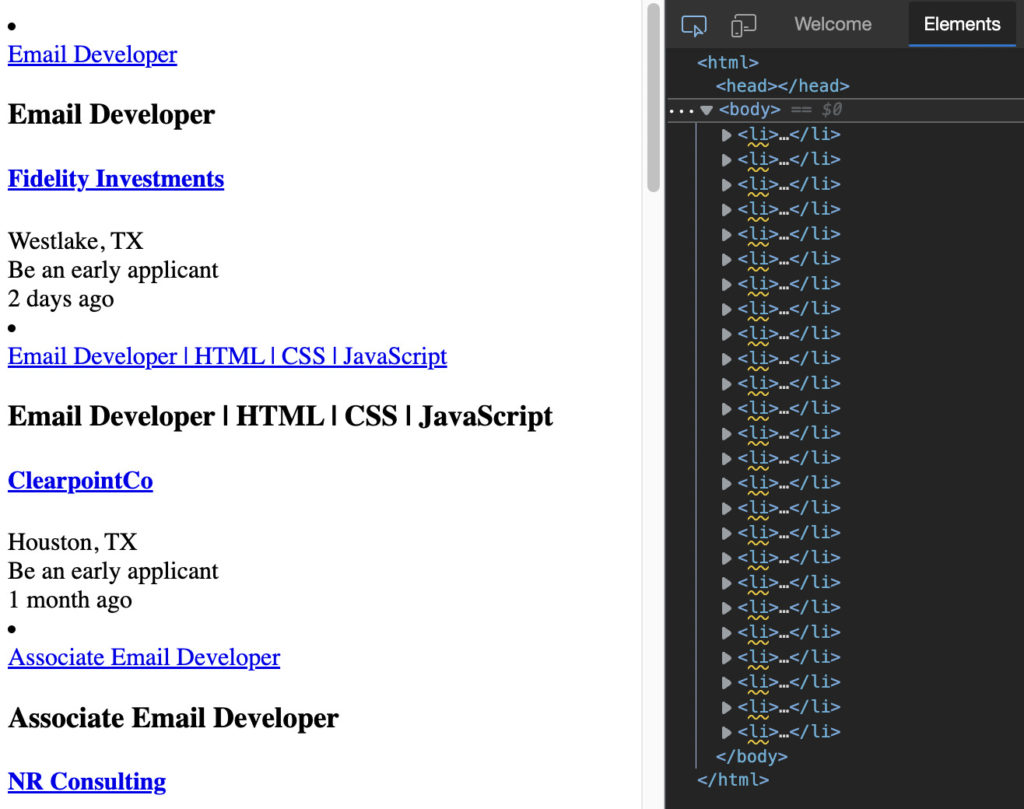Image resolution: width=1024 pixels, height=809 pixels.
Task: Activate the inspect element picker icon
Action: [693, 25]
